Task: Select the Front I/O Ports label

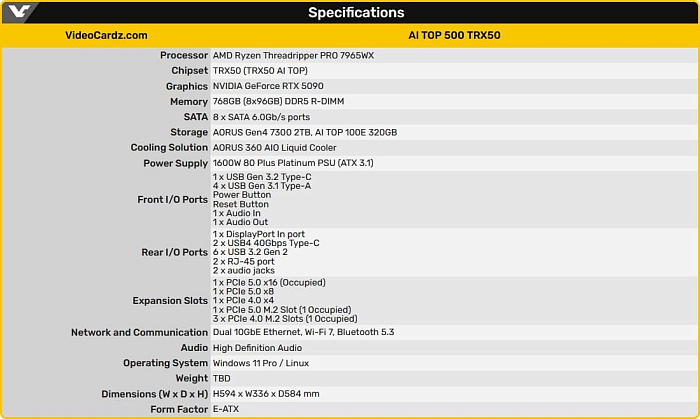Action: 172,199
